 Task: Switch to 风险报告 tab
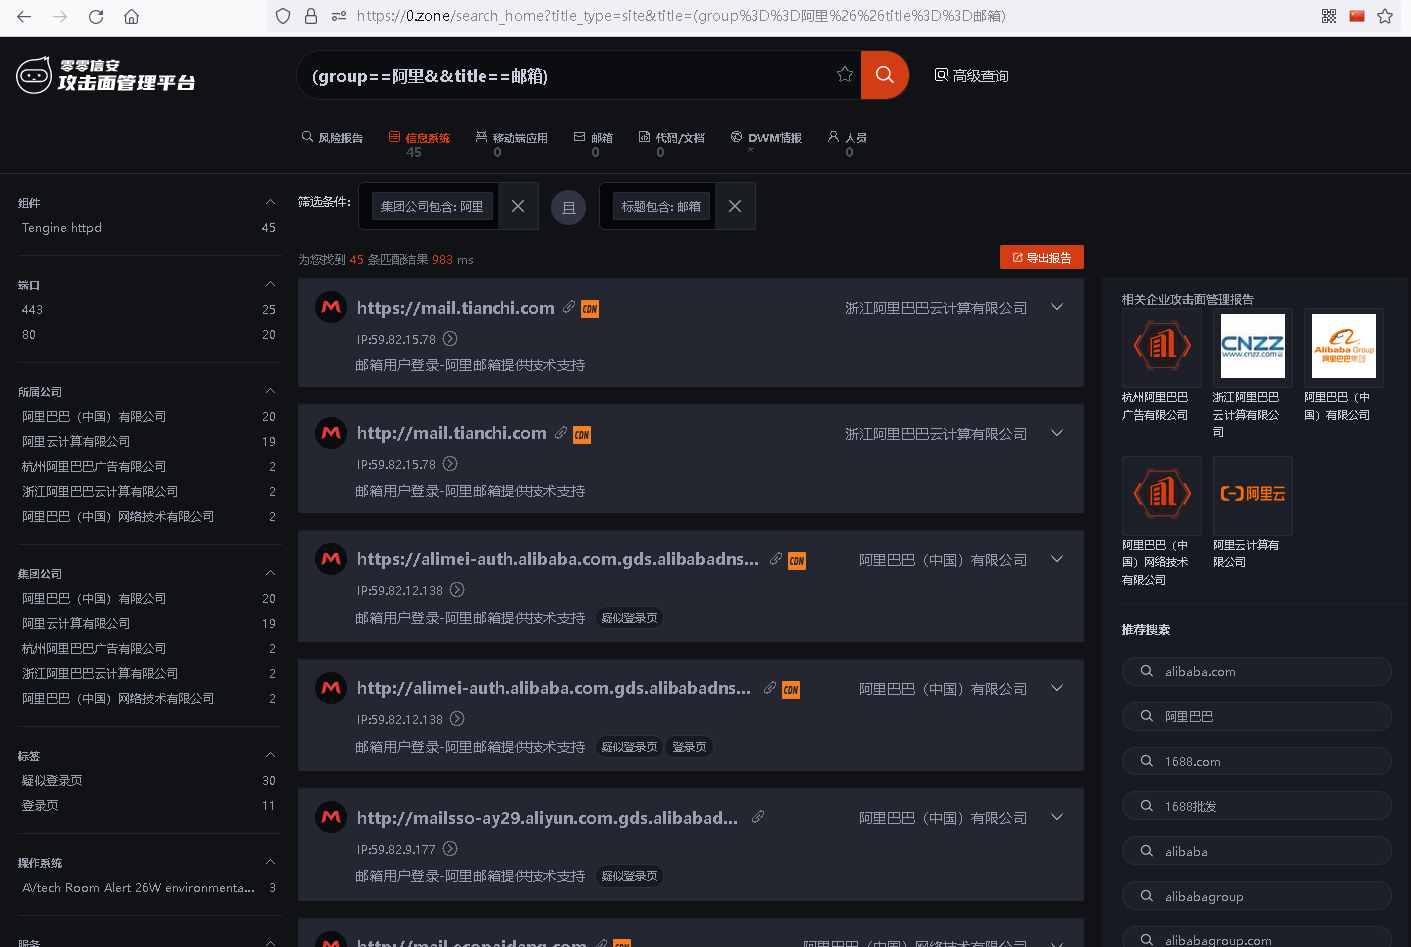(332, 138)
